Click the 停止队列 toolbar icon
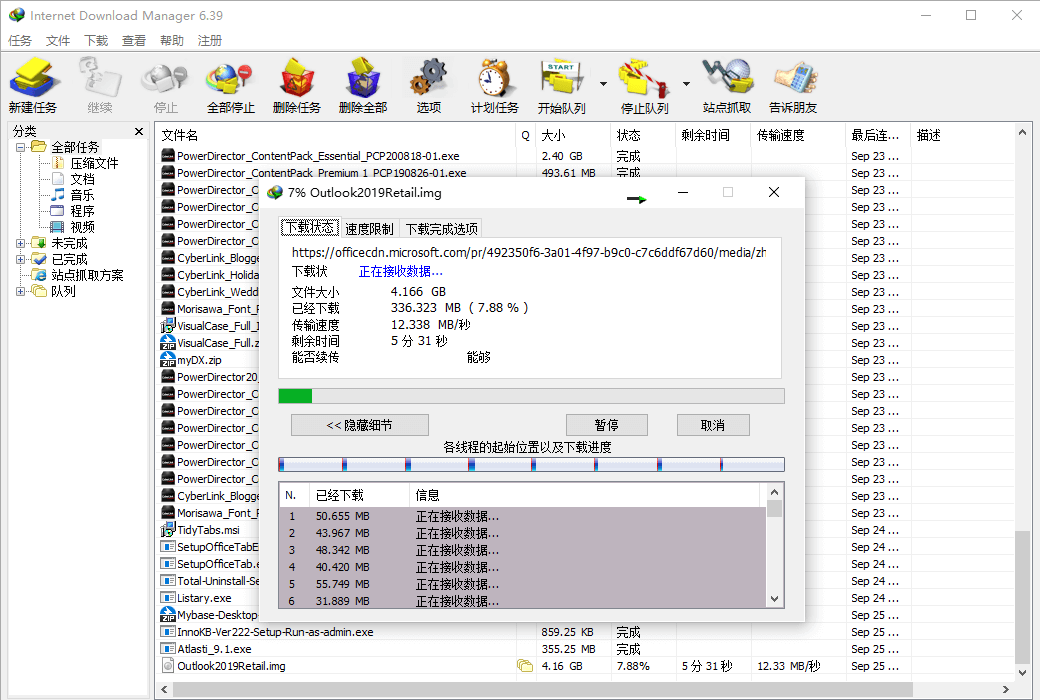 [x=644, y=86]
